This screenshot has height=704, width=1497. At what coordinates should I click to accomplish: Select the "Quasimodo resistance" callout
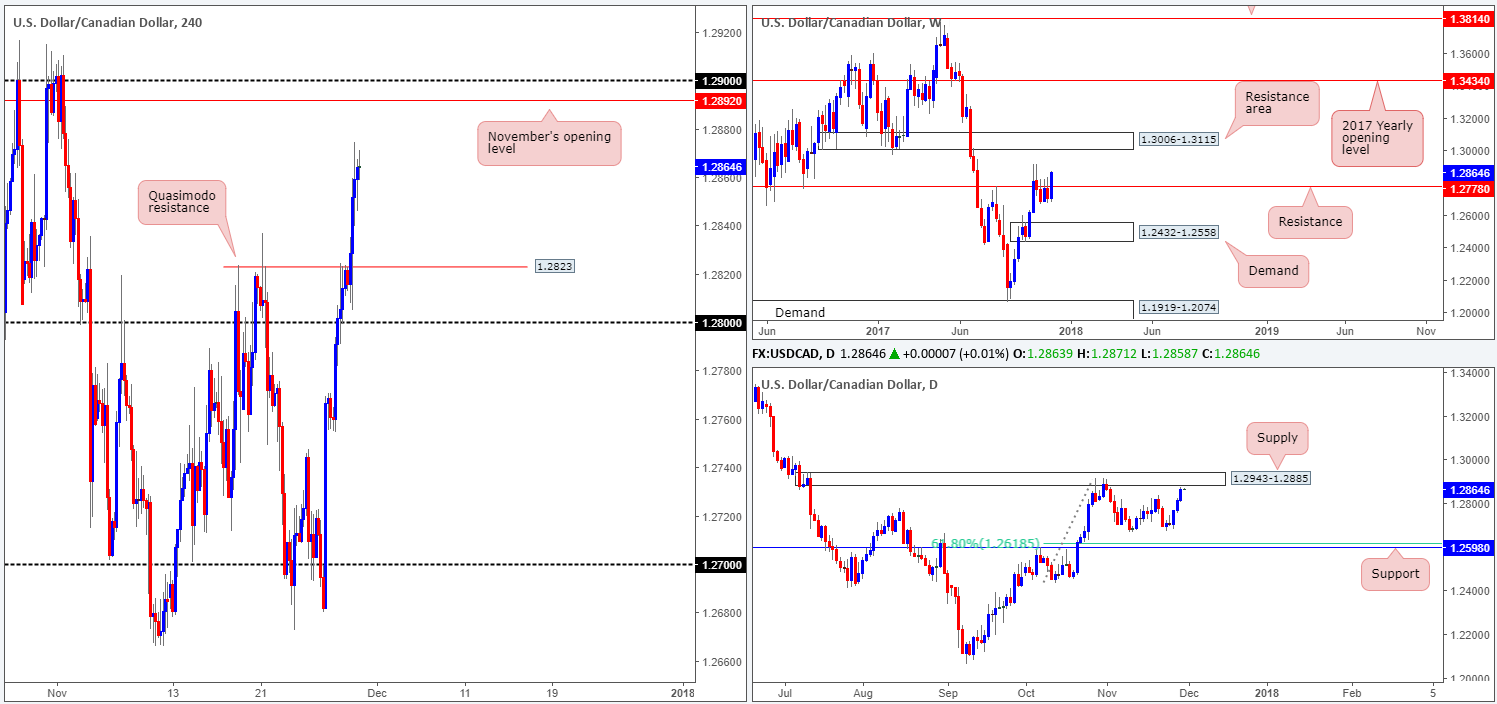[x=183, y=200]
